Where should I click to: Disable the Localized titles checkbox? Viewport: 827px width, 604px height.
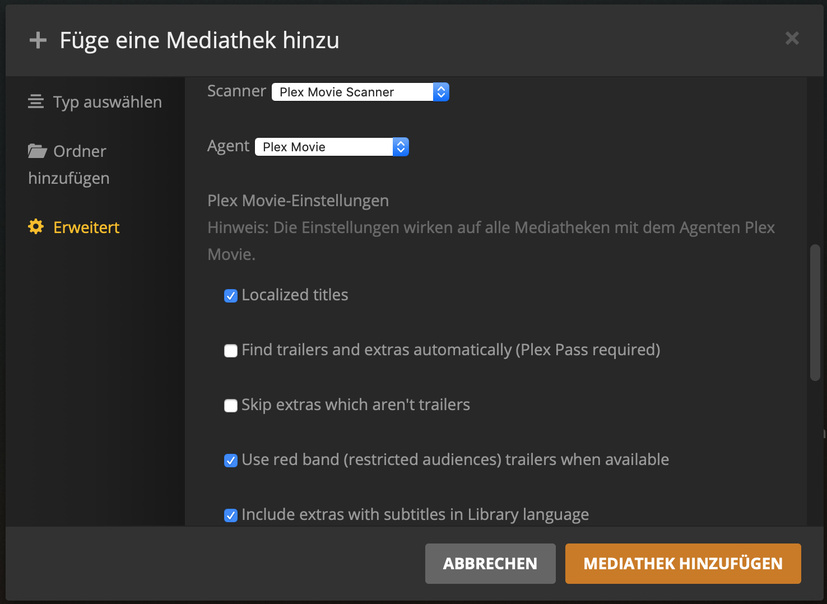231,296
